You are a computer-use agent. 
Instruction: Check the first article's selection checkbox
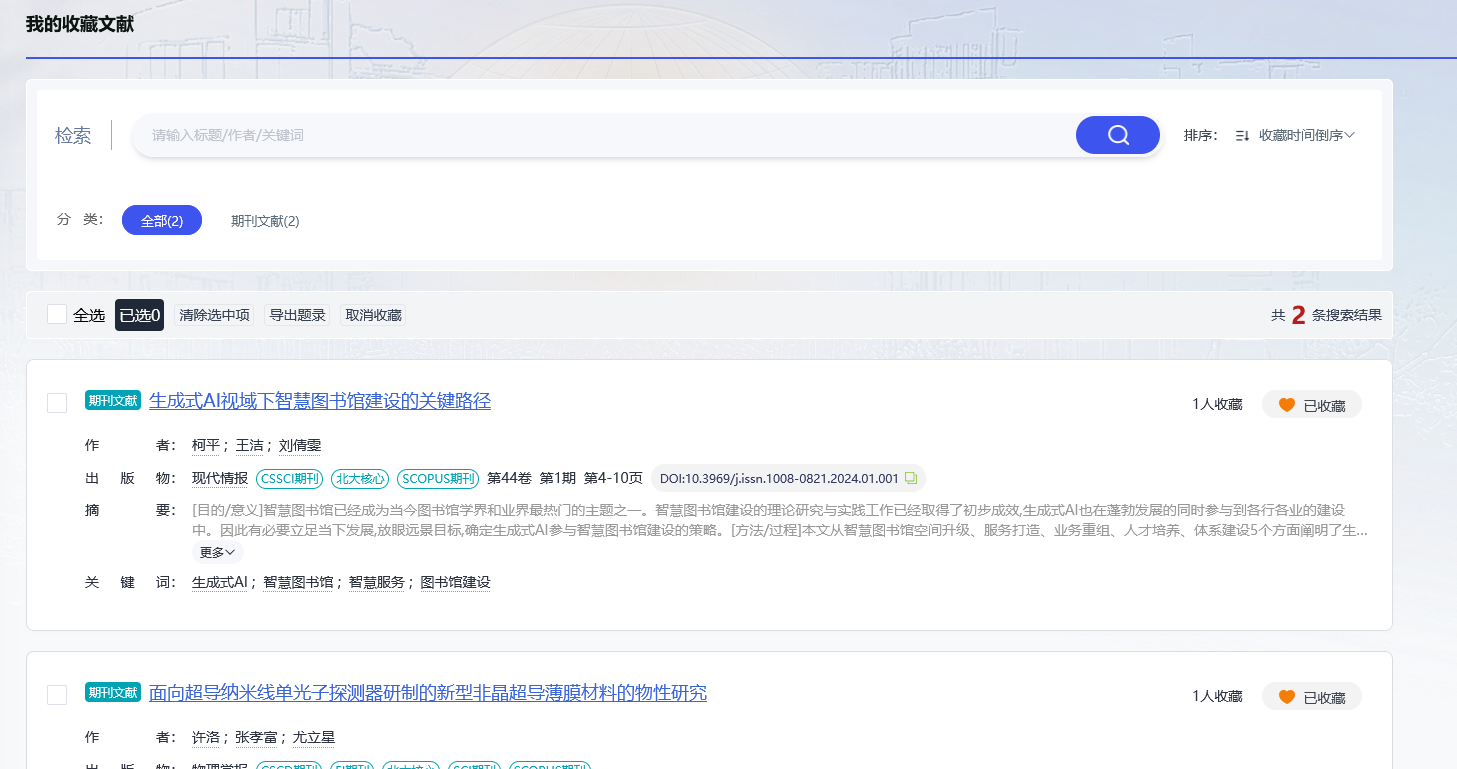tap(56, 402)
